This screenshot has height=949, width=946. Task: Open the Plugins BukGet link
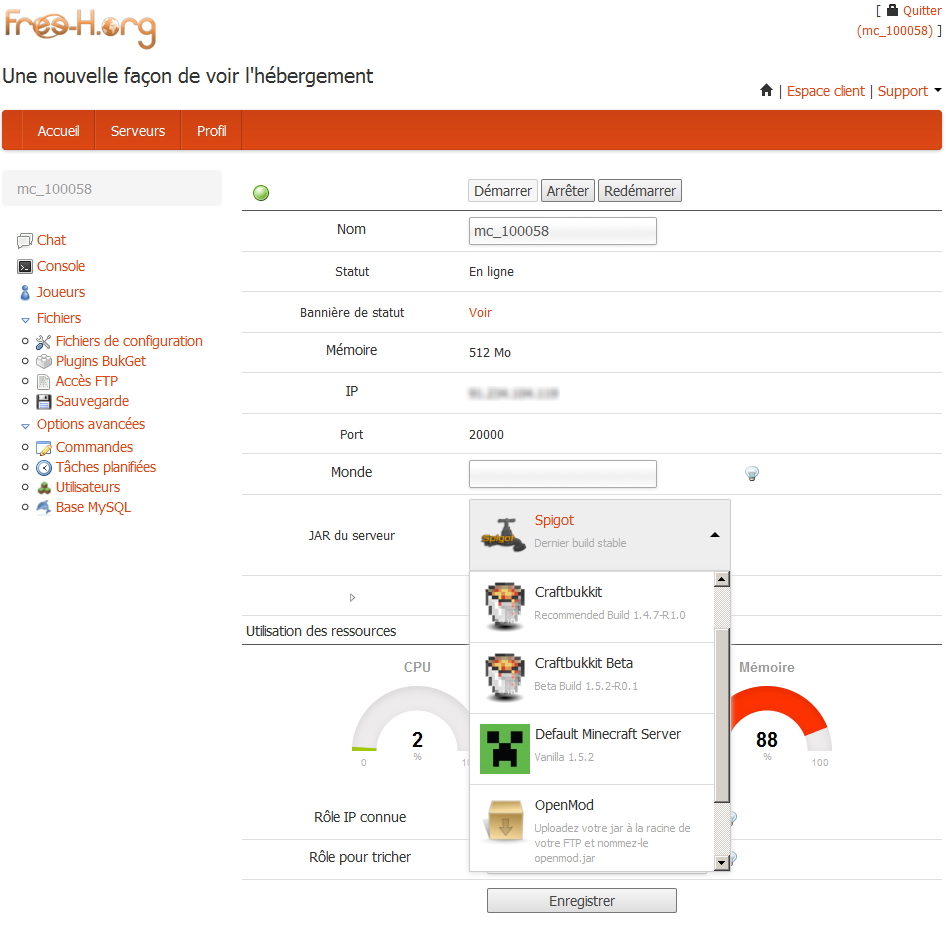[x=100, y=361]
